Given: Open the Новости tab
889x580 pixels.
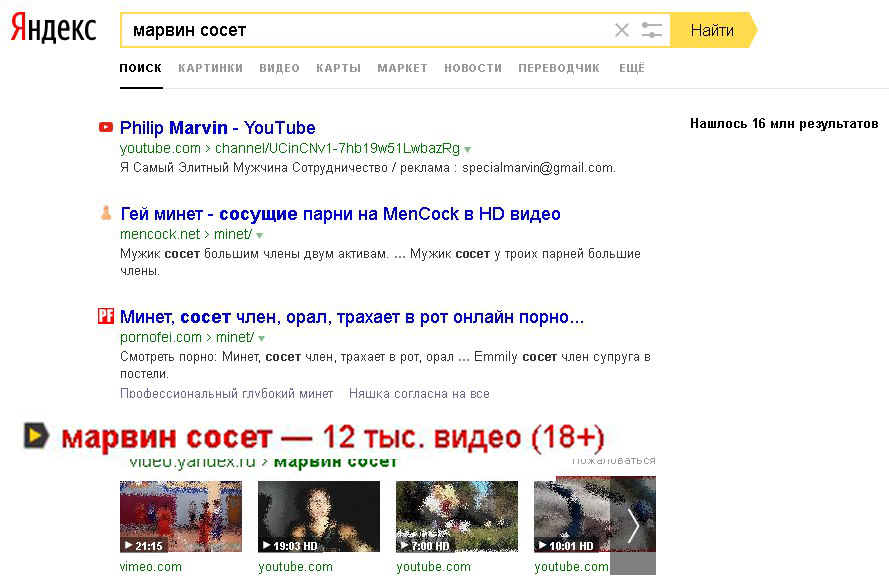Looking at the screenshot, I should (x=473, y=68).
